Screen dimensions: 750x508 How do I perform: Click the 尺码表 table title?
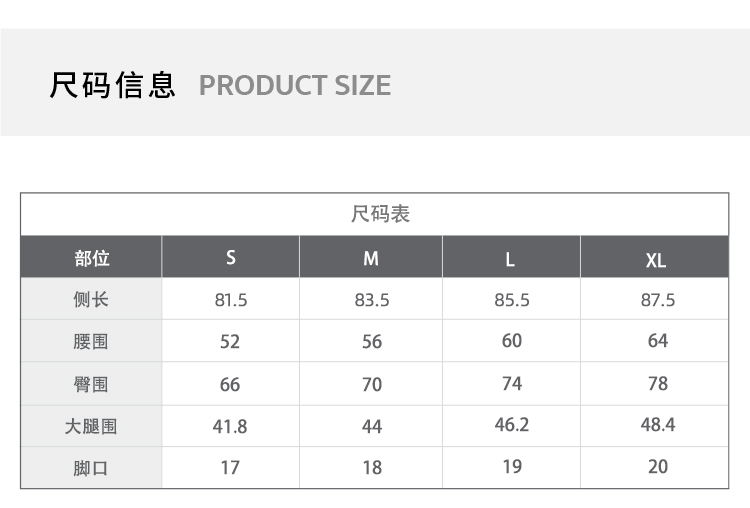point(380,214)
